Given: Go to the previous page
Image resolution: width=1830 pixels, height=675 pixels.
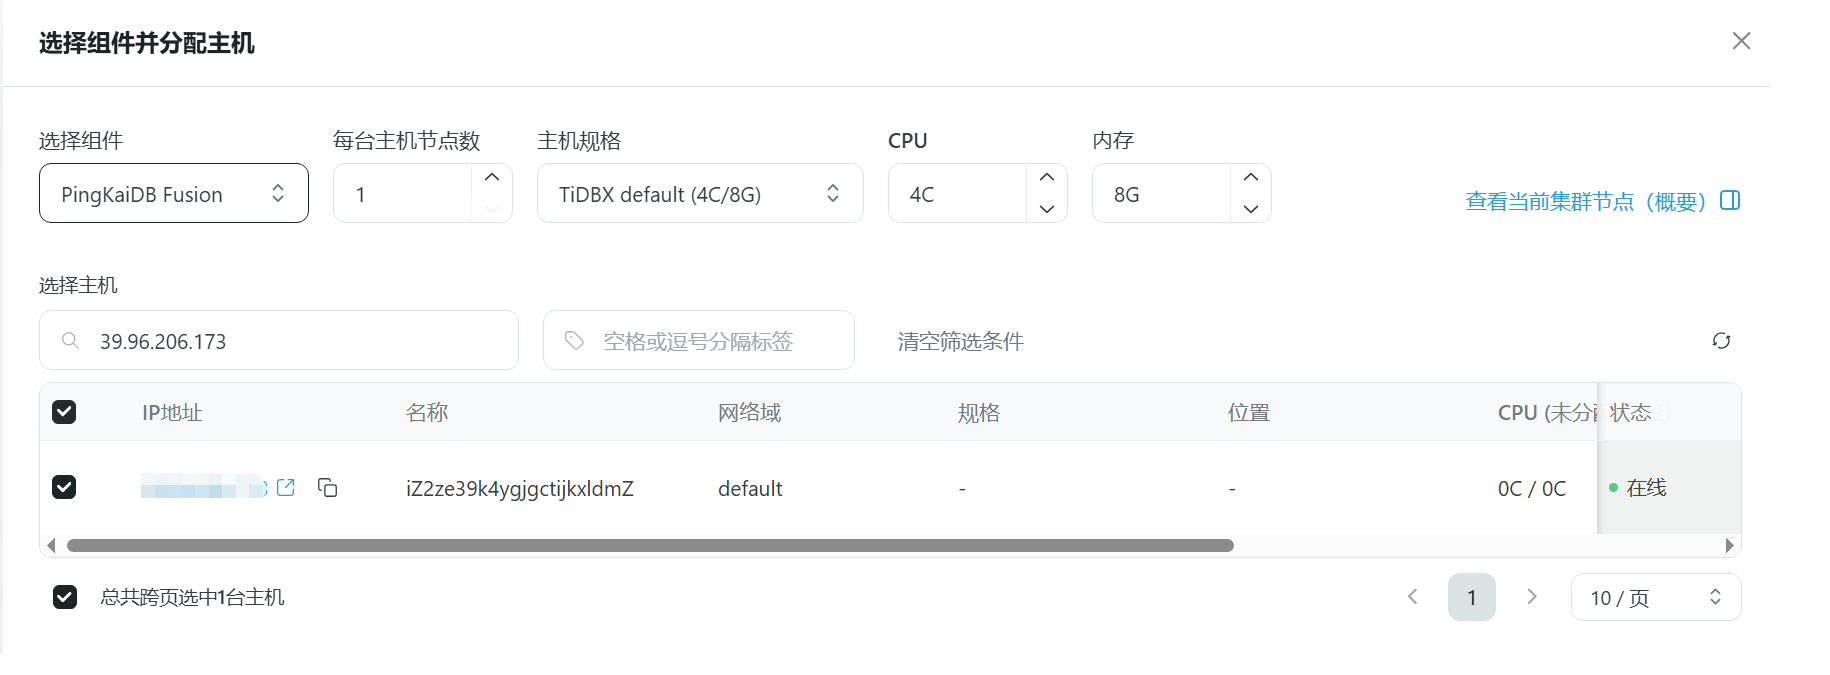Looking at the screenshot, I should [x=1412, y=597].
